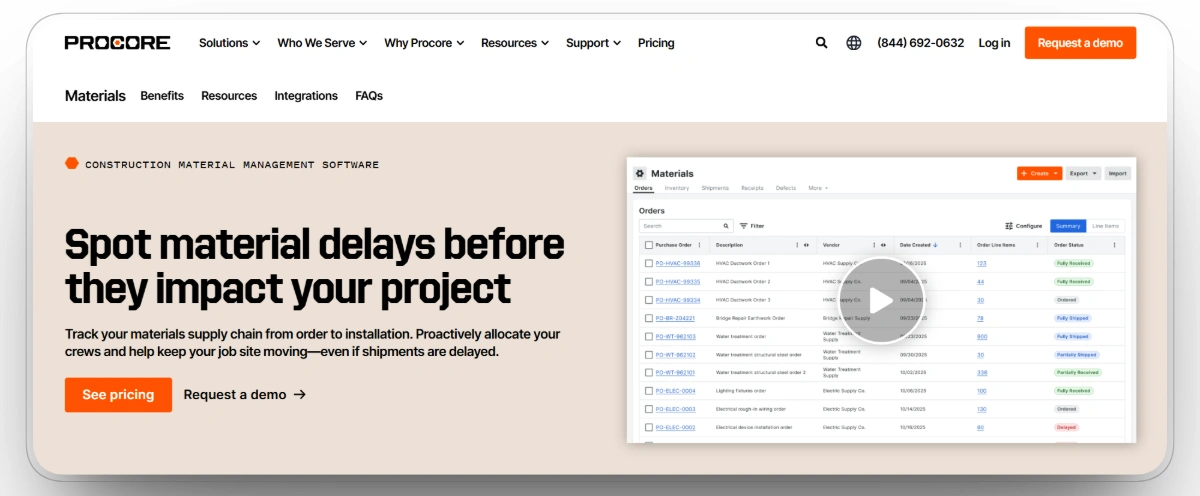This screenshot has height=496, width=1200.
Task: Check the box for PO-HVAC-99334
Action: (649, 300)
